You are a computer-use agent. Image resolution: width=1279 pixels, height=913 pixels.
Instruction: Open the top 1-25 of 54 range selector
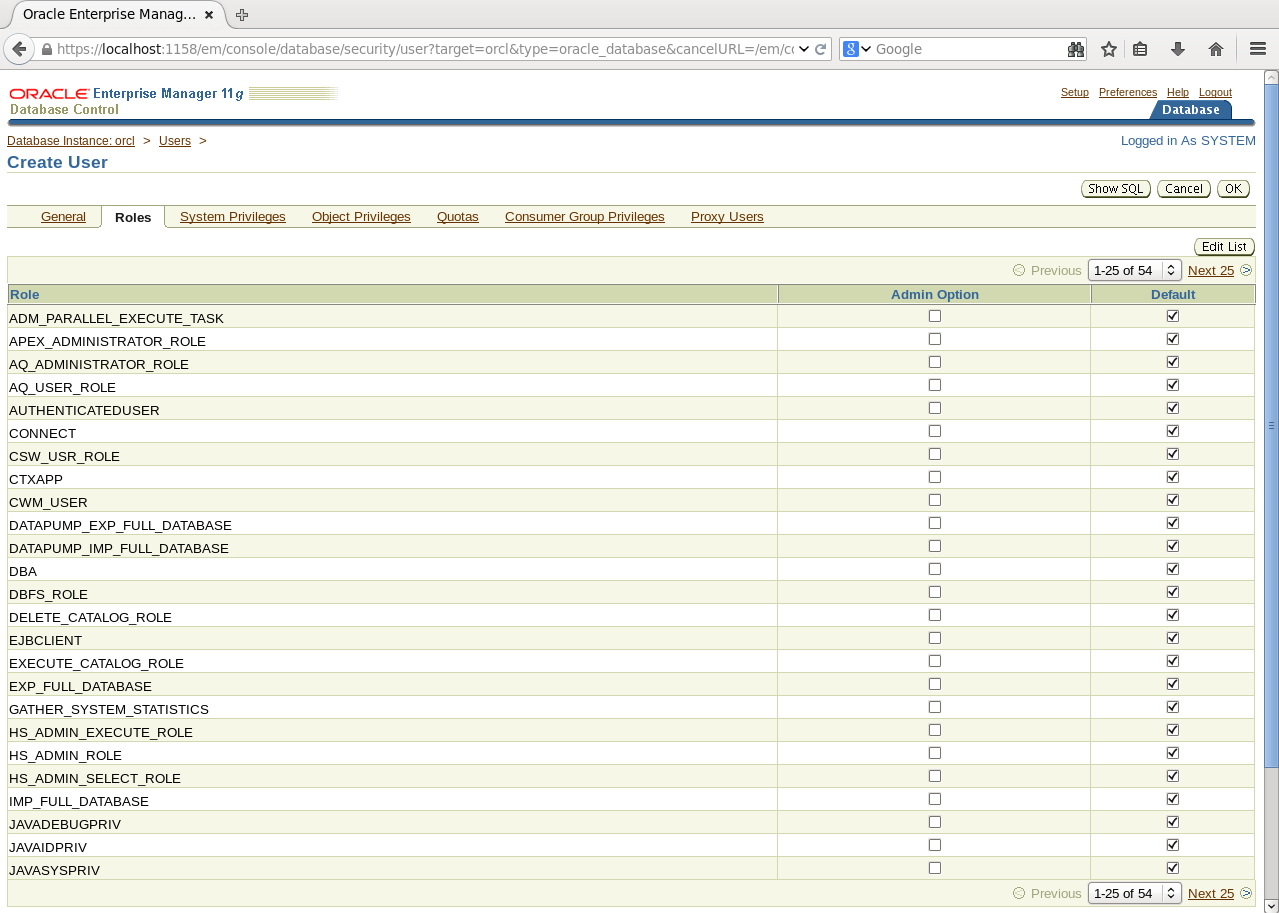coord(1135,270)
